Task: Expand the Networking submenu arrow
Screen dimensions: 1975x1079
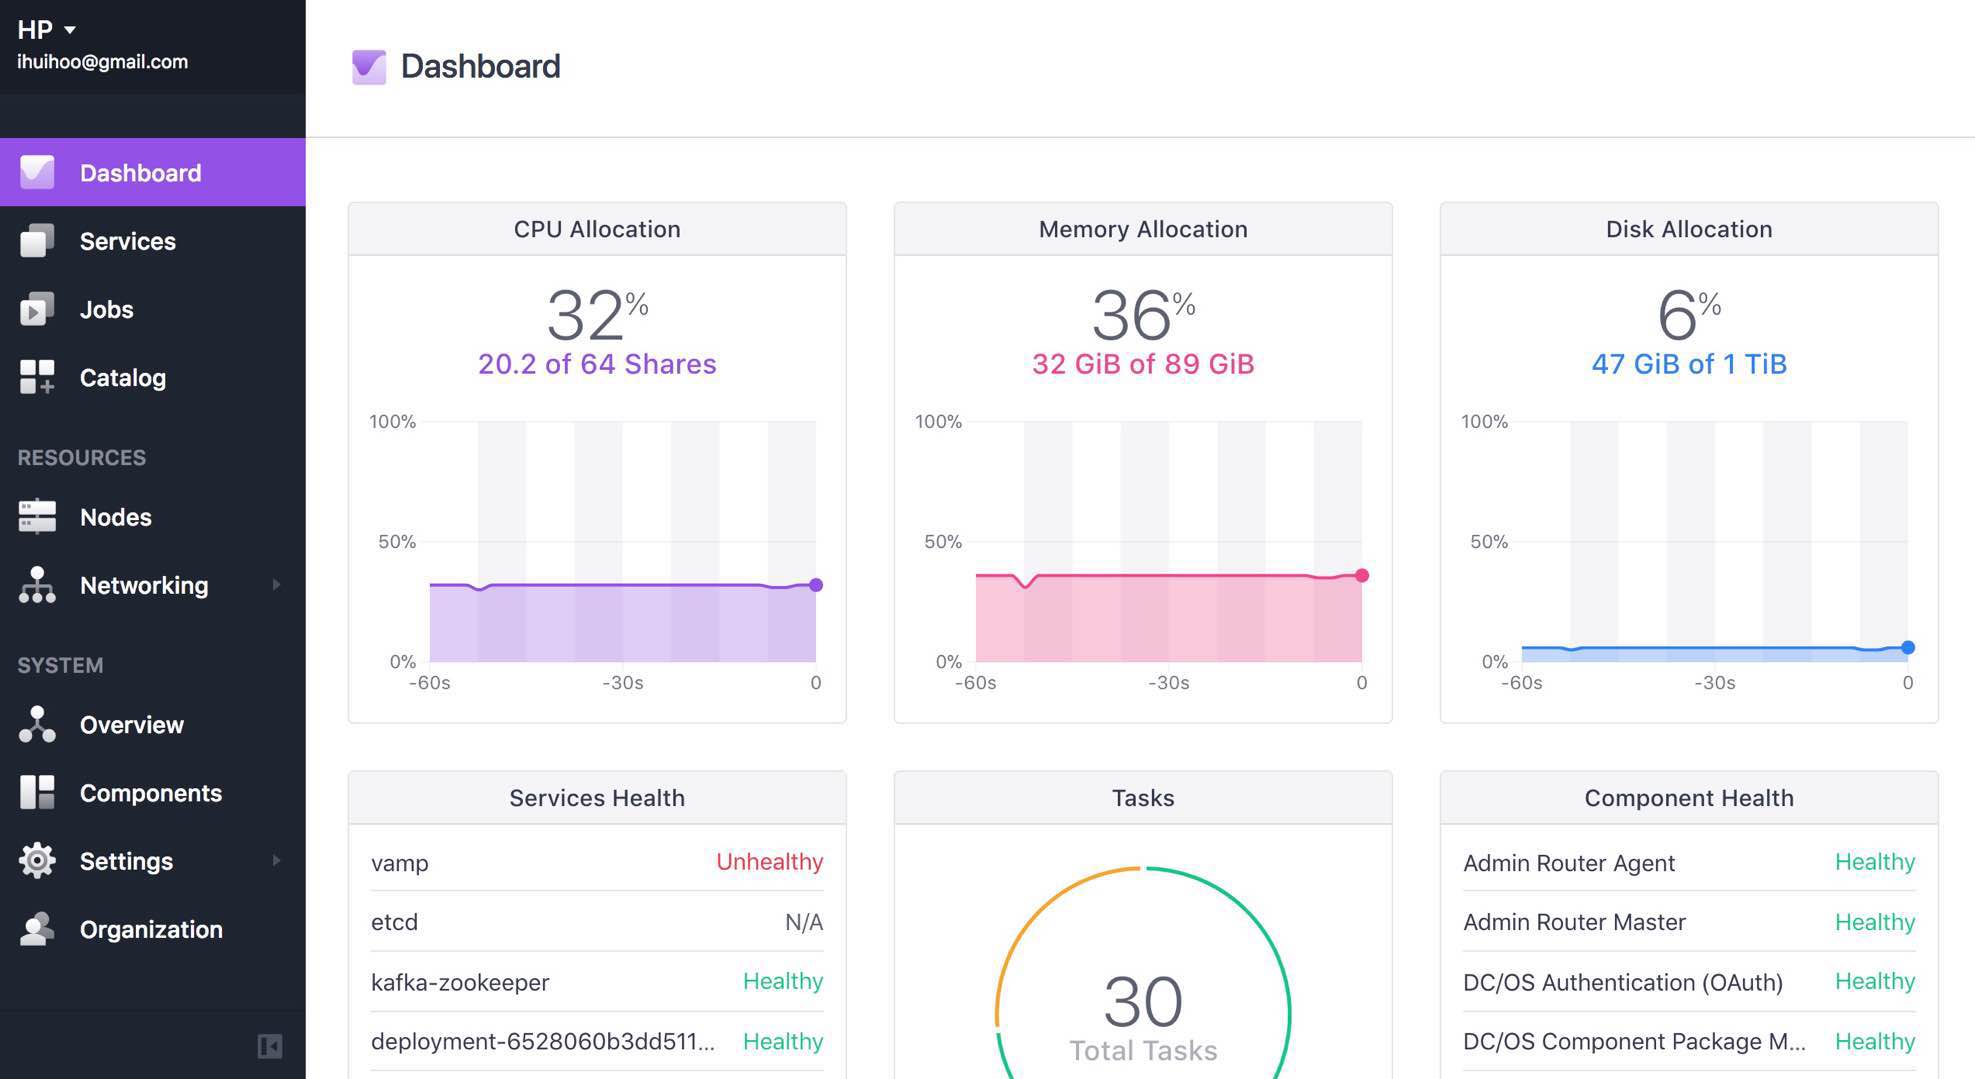Action: [276, 585]
